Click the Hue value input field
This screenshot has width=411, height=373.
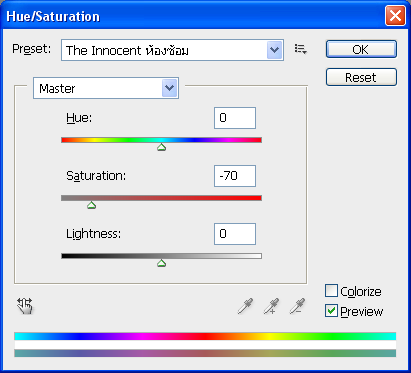click(x=235, y=118)
